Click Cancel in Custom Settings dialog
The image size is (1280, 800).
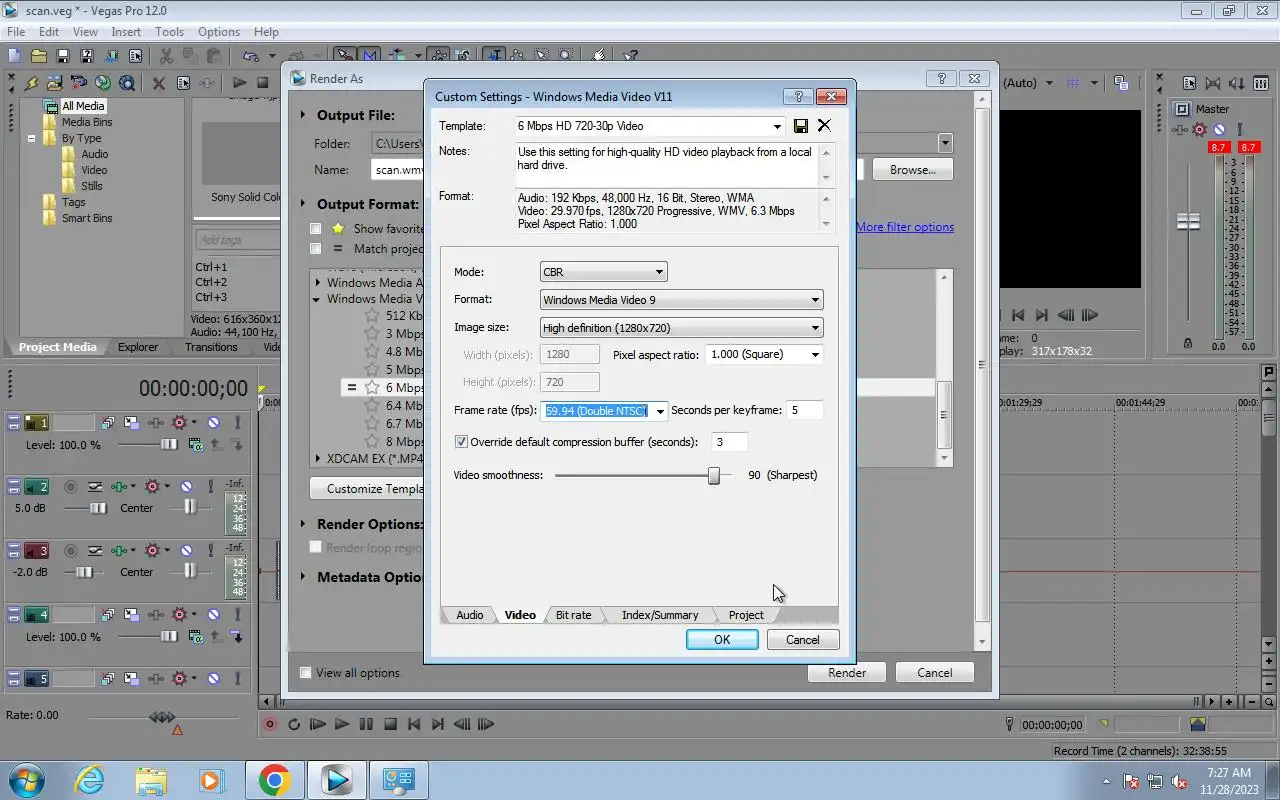pos(803,640)
